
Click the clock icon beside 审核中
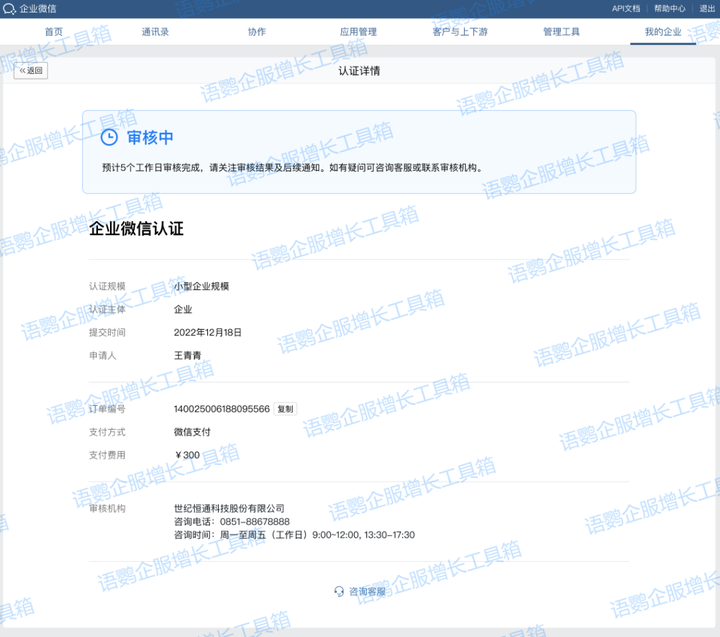(110, 137)
